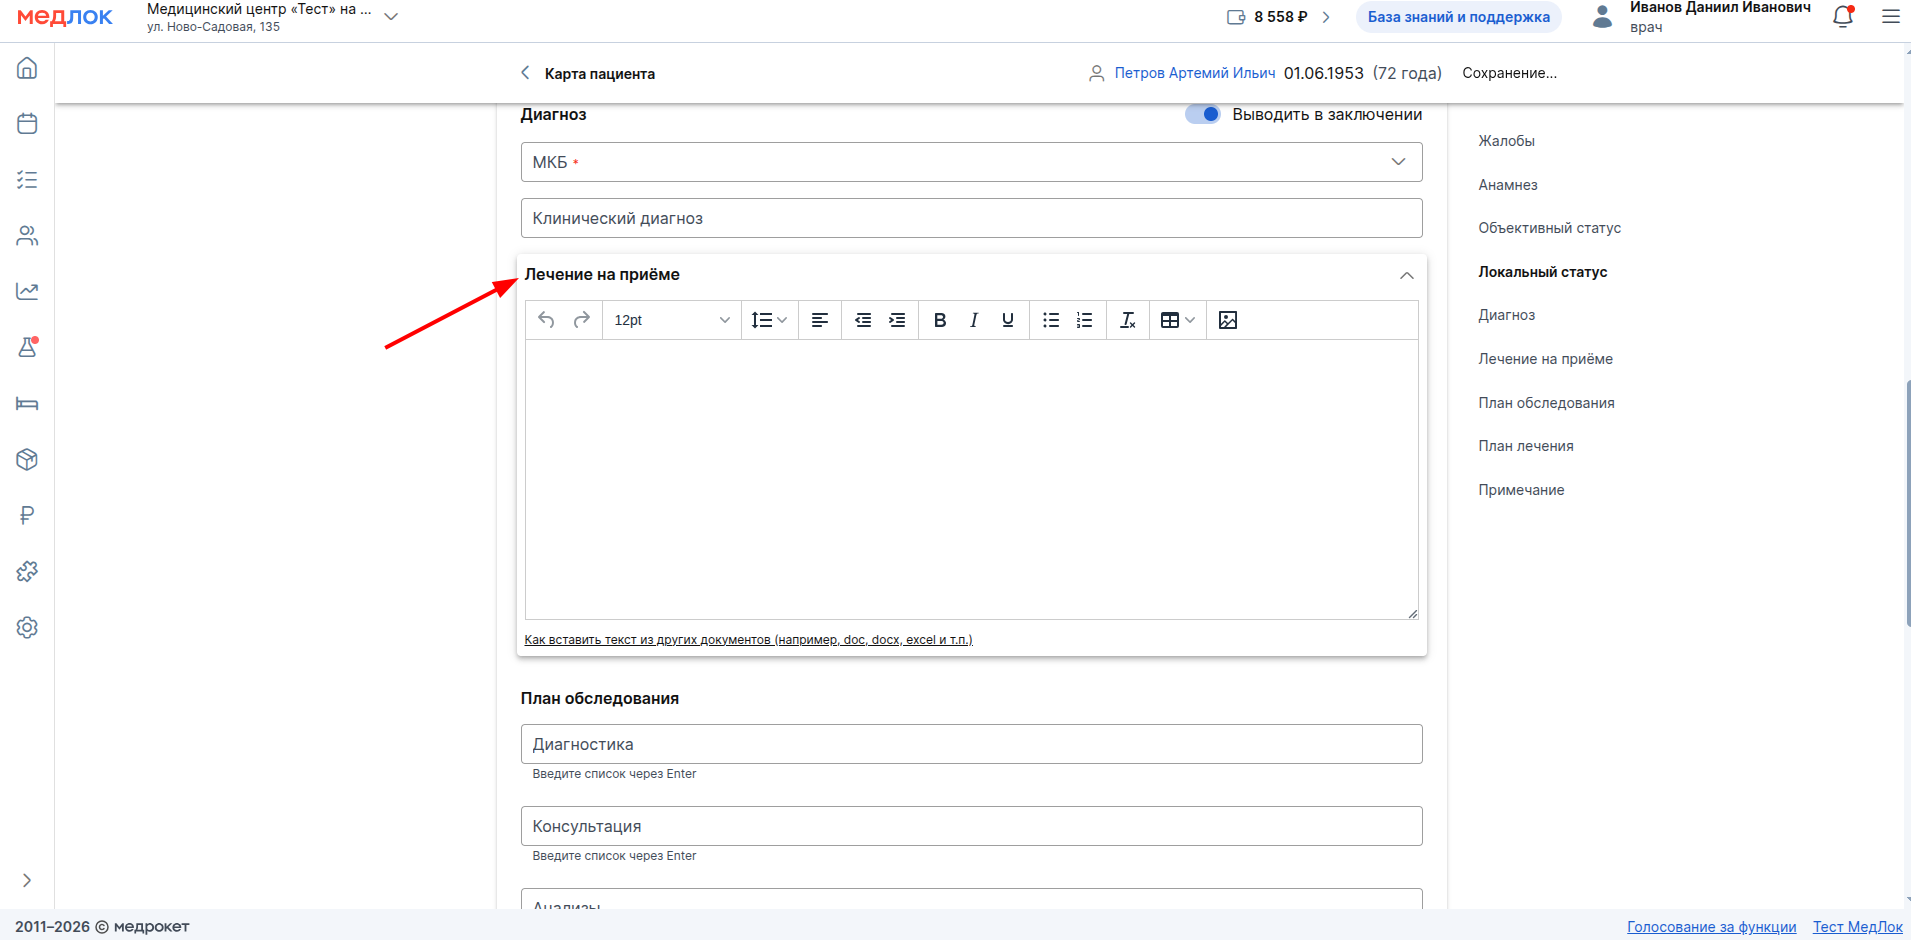Click the clear formatting icon
1911x940 pixels.
pos(1127,320)
